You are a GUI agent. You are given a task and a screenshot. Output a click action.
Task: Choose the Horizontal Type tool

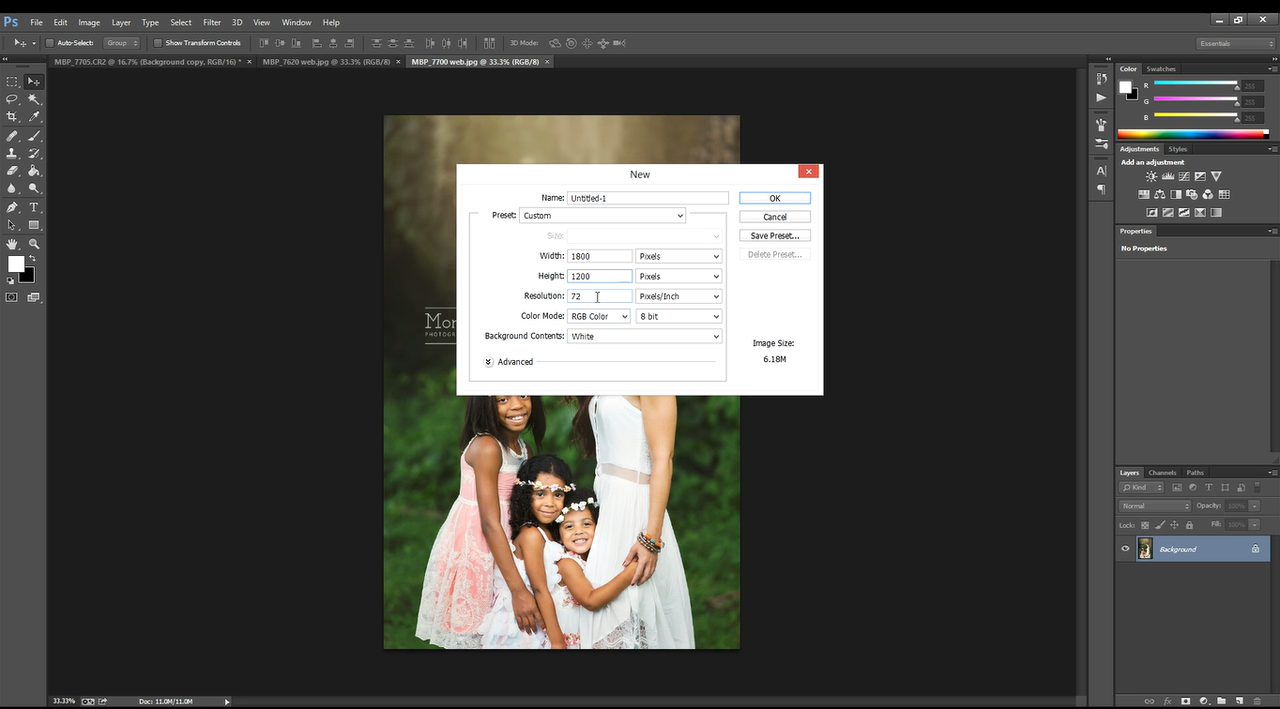(34, 207)
